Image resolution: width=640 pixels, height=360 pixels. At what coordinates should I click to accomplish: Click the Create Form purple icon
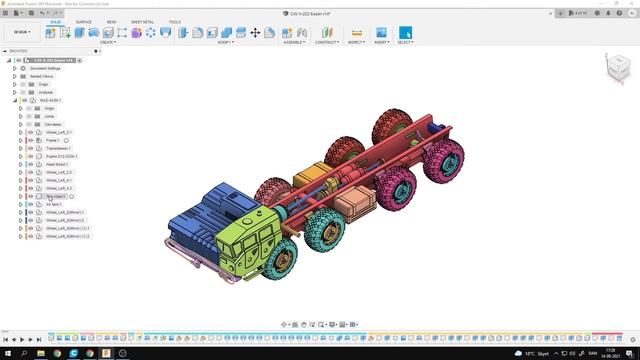[x=136, y=33]
